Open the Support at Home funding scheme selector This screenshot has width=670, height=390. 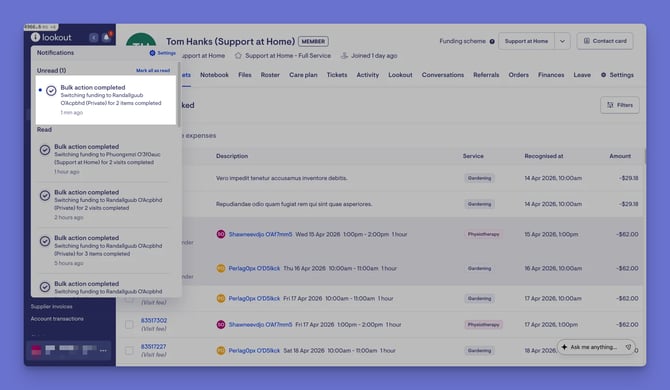[x=526, y=41]
